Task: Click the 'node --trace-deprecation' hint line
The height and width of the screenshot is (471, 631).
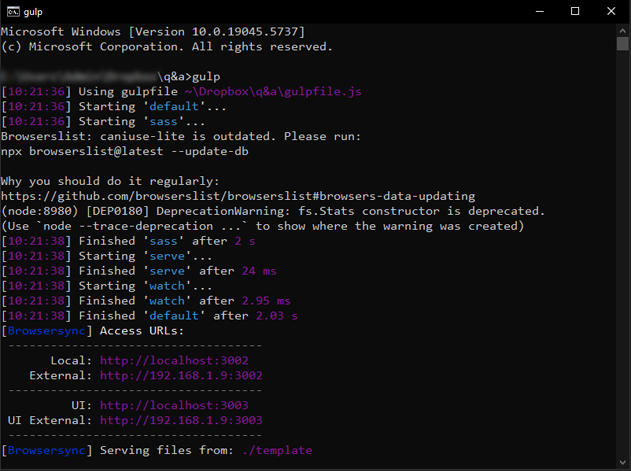Action: pyautogui.click(x=263, y=226)
